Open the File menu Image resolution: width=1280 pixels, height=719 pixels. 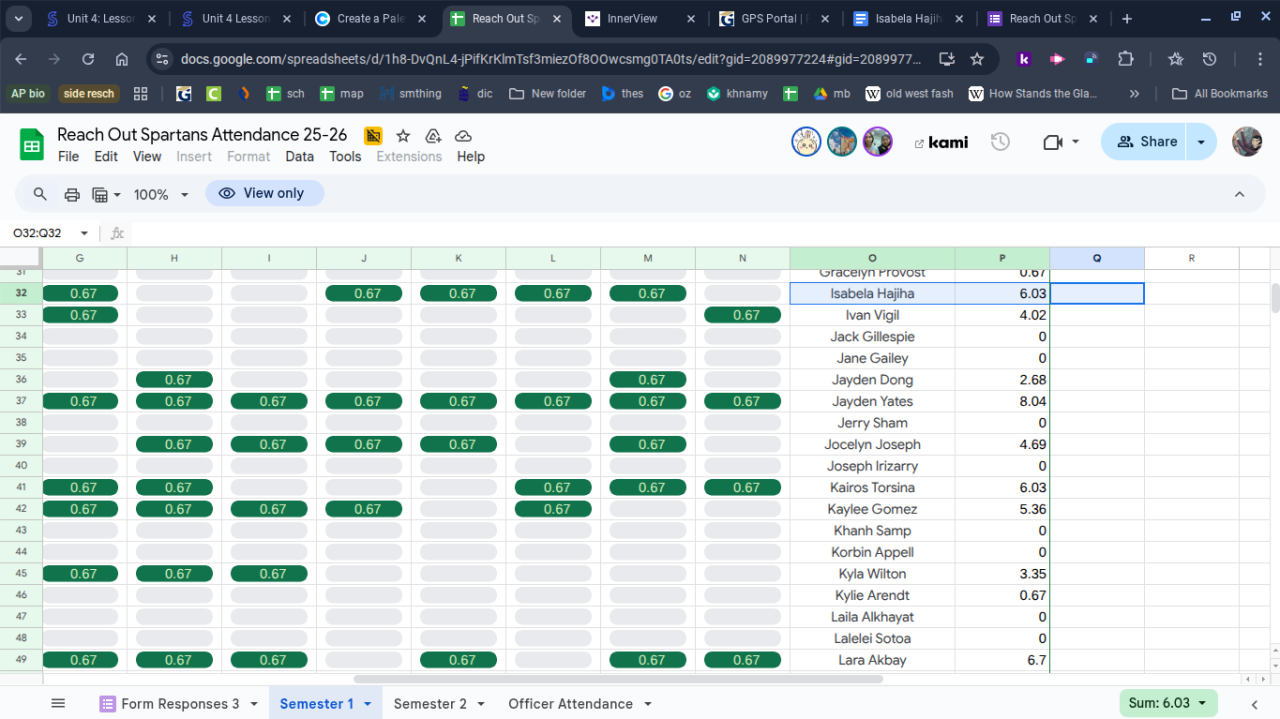coord(68,156)
